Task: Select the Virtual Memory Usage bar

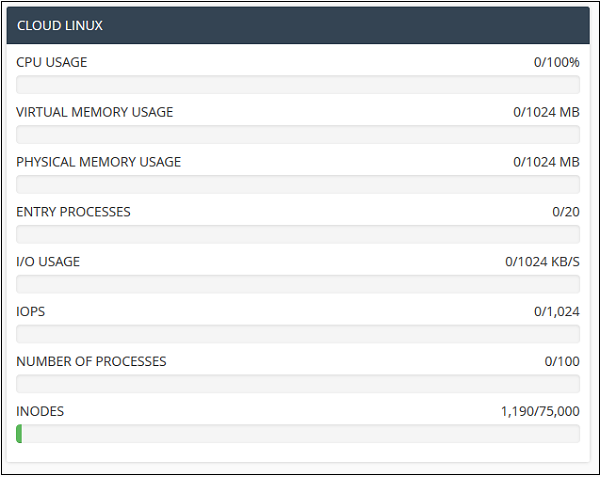Action: click(x=298, y=134)
